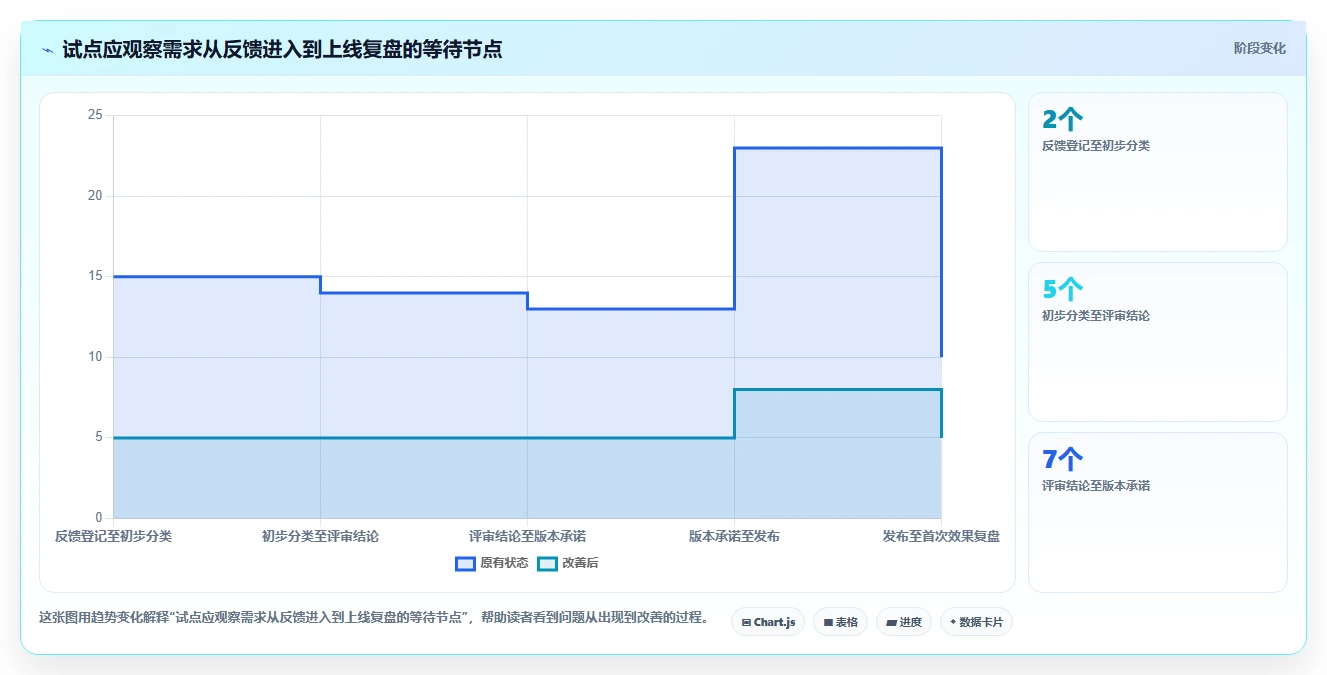The image size is (1327, 675).
Task: Click x-axis label 评审结论至版本承诺
Action: (x=527, y=536)
